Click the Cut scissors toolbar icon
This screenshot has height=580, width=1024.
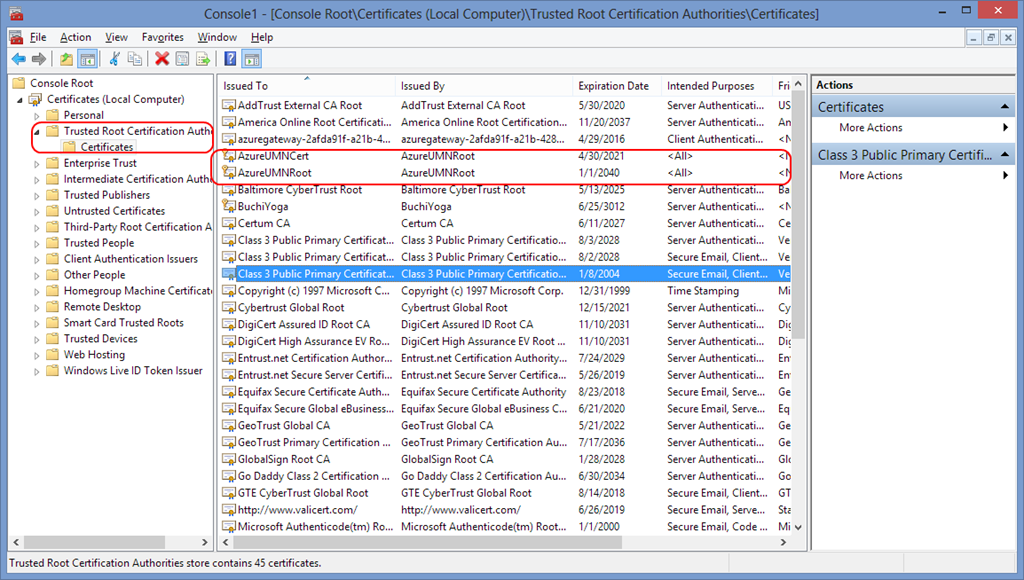point(115,59)
